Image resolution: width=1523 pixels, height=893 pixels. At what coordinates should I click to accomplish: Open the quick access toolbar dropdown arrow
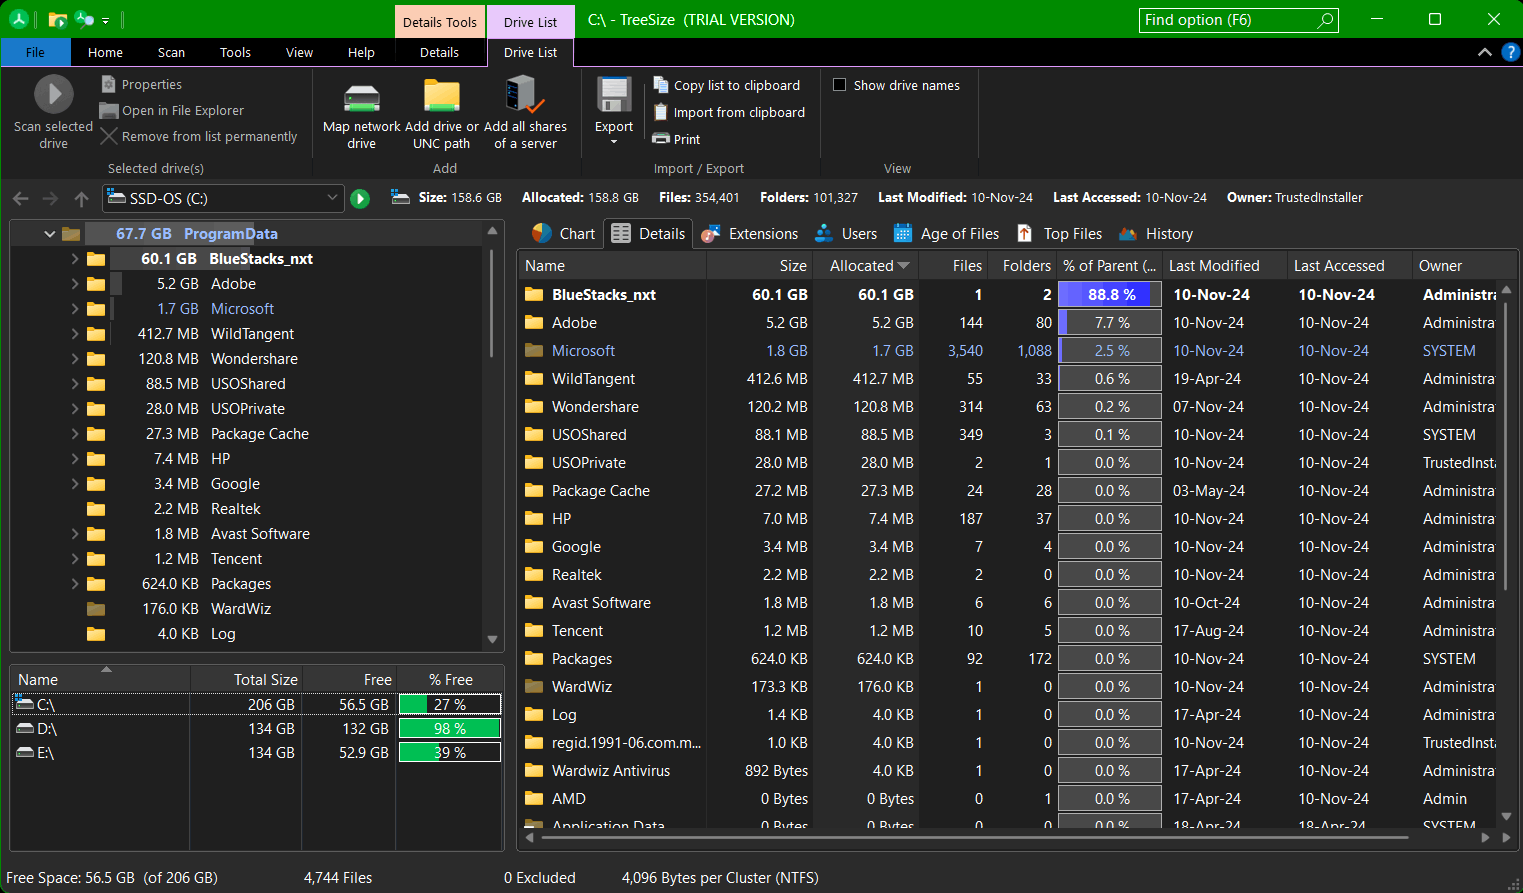pyautogui.click(x=106, y=20)
